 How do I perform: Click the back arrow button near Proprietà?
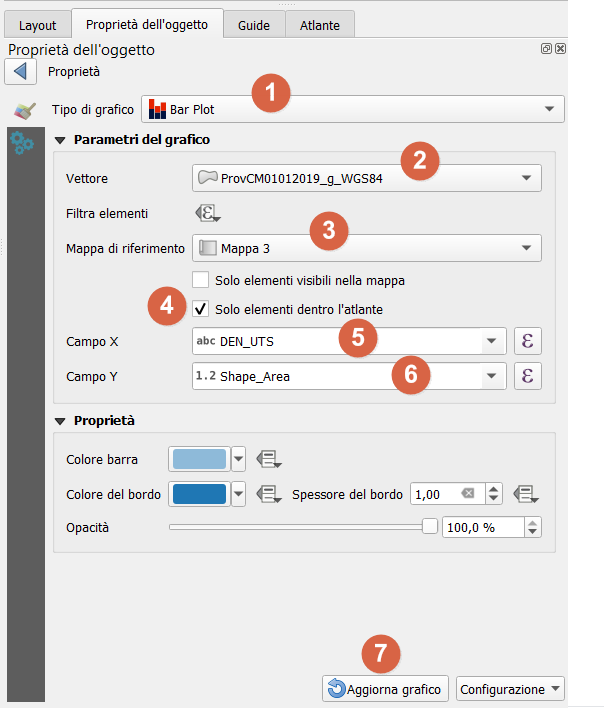pos(20,72)
